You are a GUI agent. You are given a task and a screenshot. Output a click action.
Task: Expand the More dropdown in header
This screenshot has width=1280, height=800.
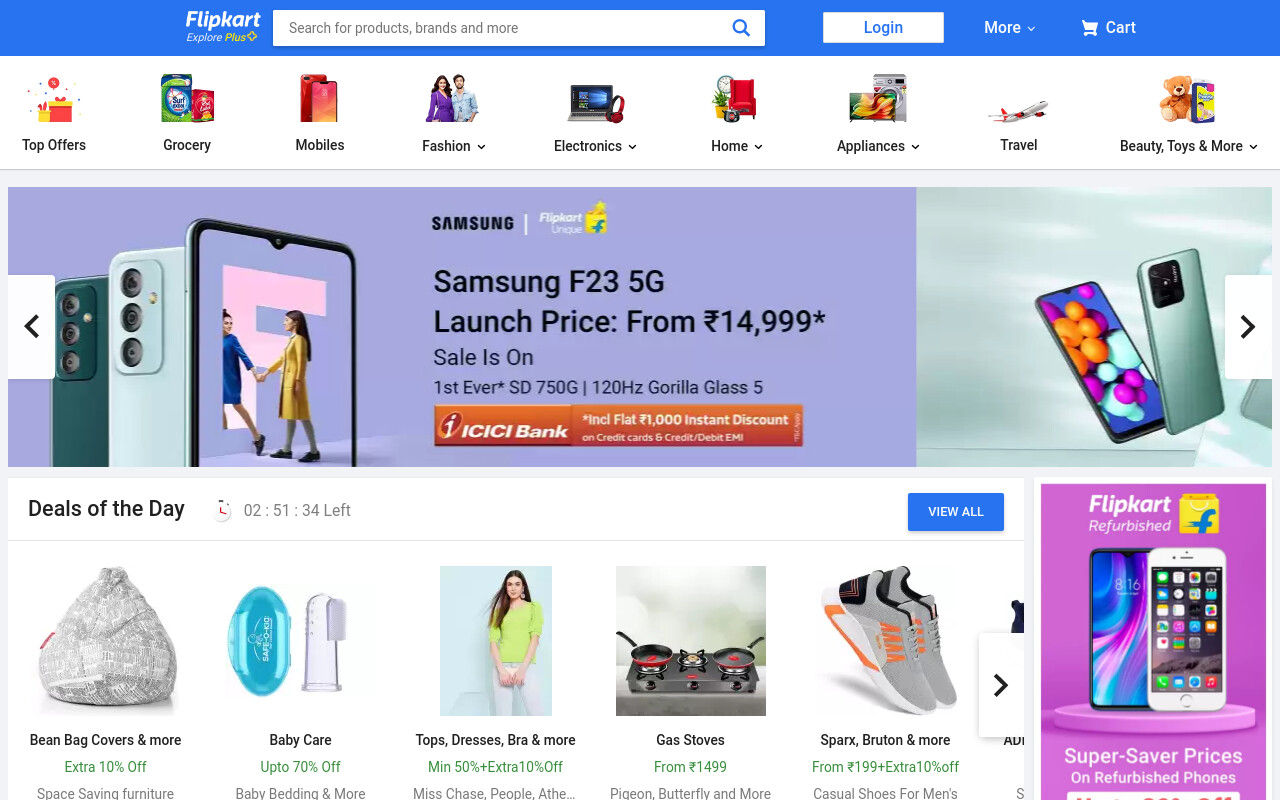(1010, 28)
